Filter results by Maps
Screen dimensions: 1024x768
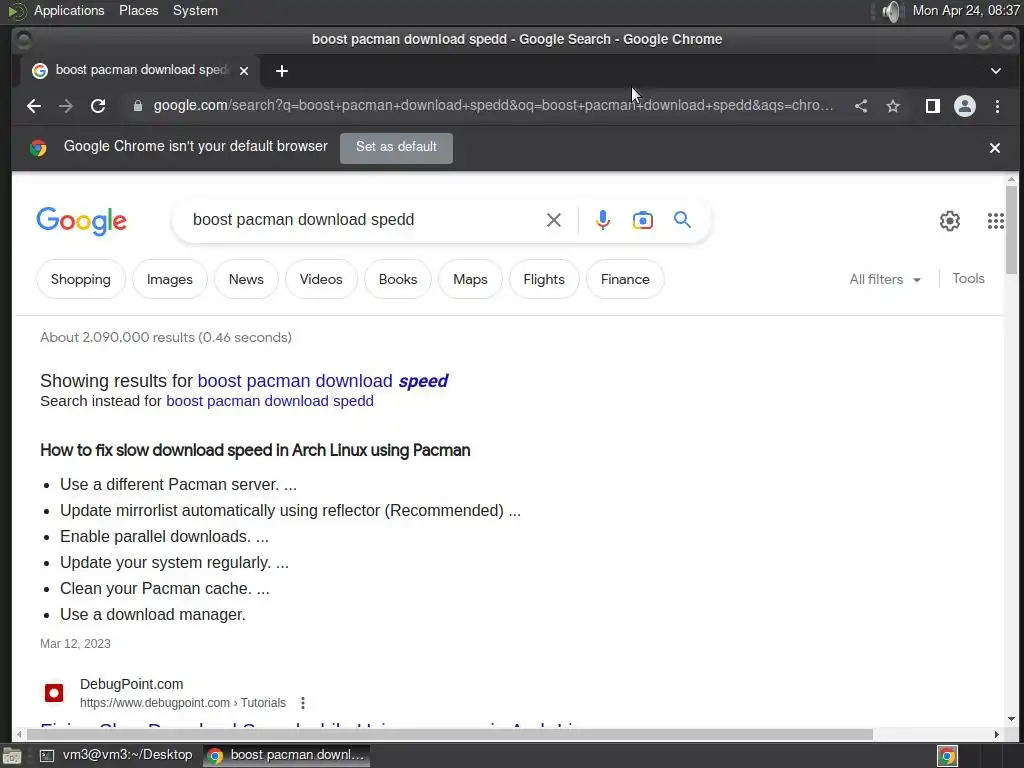[x=470, y=280]
